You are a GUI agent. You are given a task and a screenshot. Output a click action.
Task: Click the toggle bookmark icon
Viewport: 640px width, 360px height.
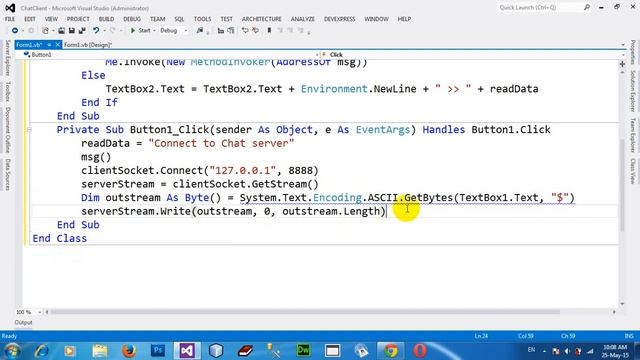tap(269, 31)
